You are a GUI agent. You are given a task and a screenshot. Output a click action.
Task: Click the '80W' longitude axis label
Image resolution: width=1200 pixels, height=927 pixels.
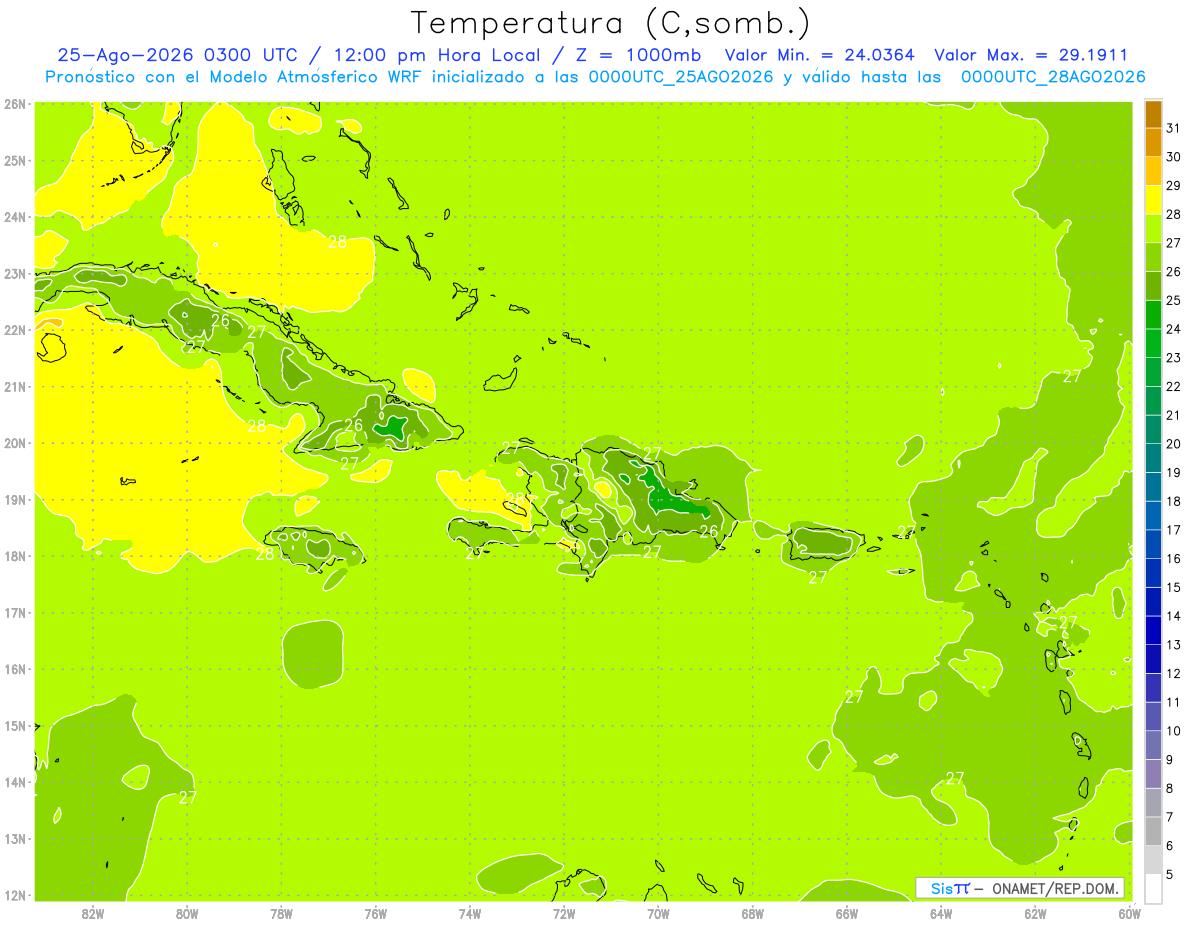187,913
